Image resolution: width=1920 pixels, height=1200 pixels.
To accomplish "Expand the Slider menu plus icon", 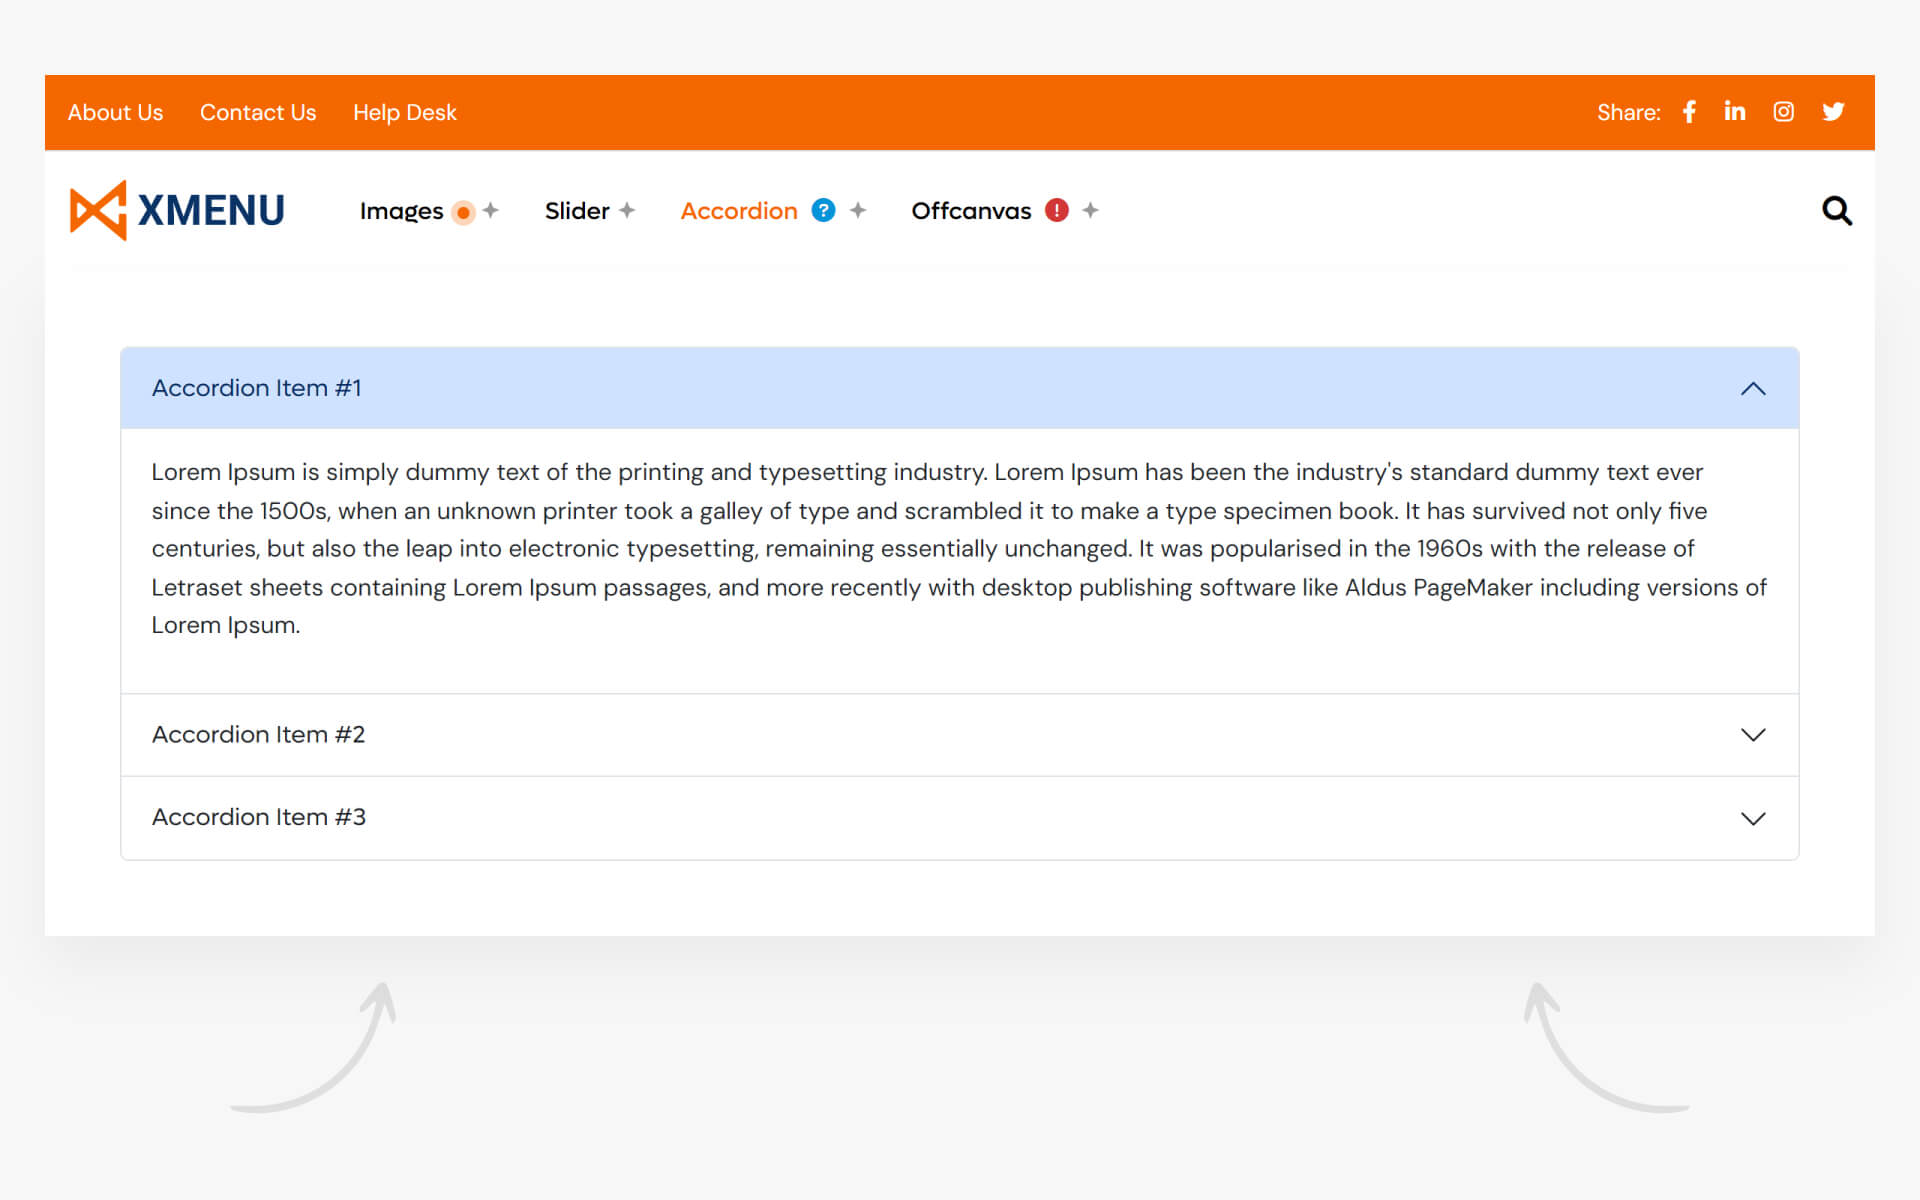I will pos(627,210).
